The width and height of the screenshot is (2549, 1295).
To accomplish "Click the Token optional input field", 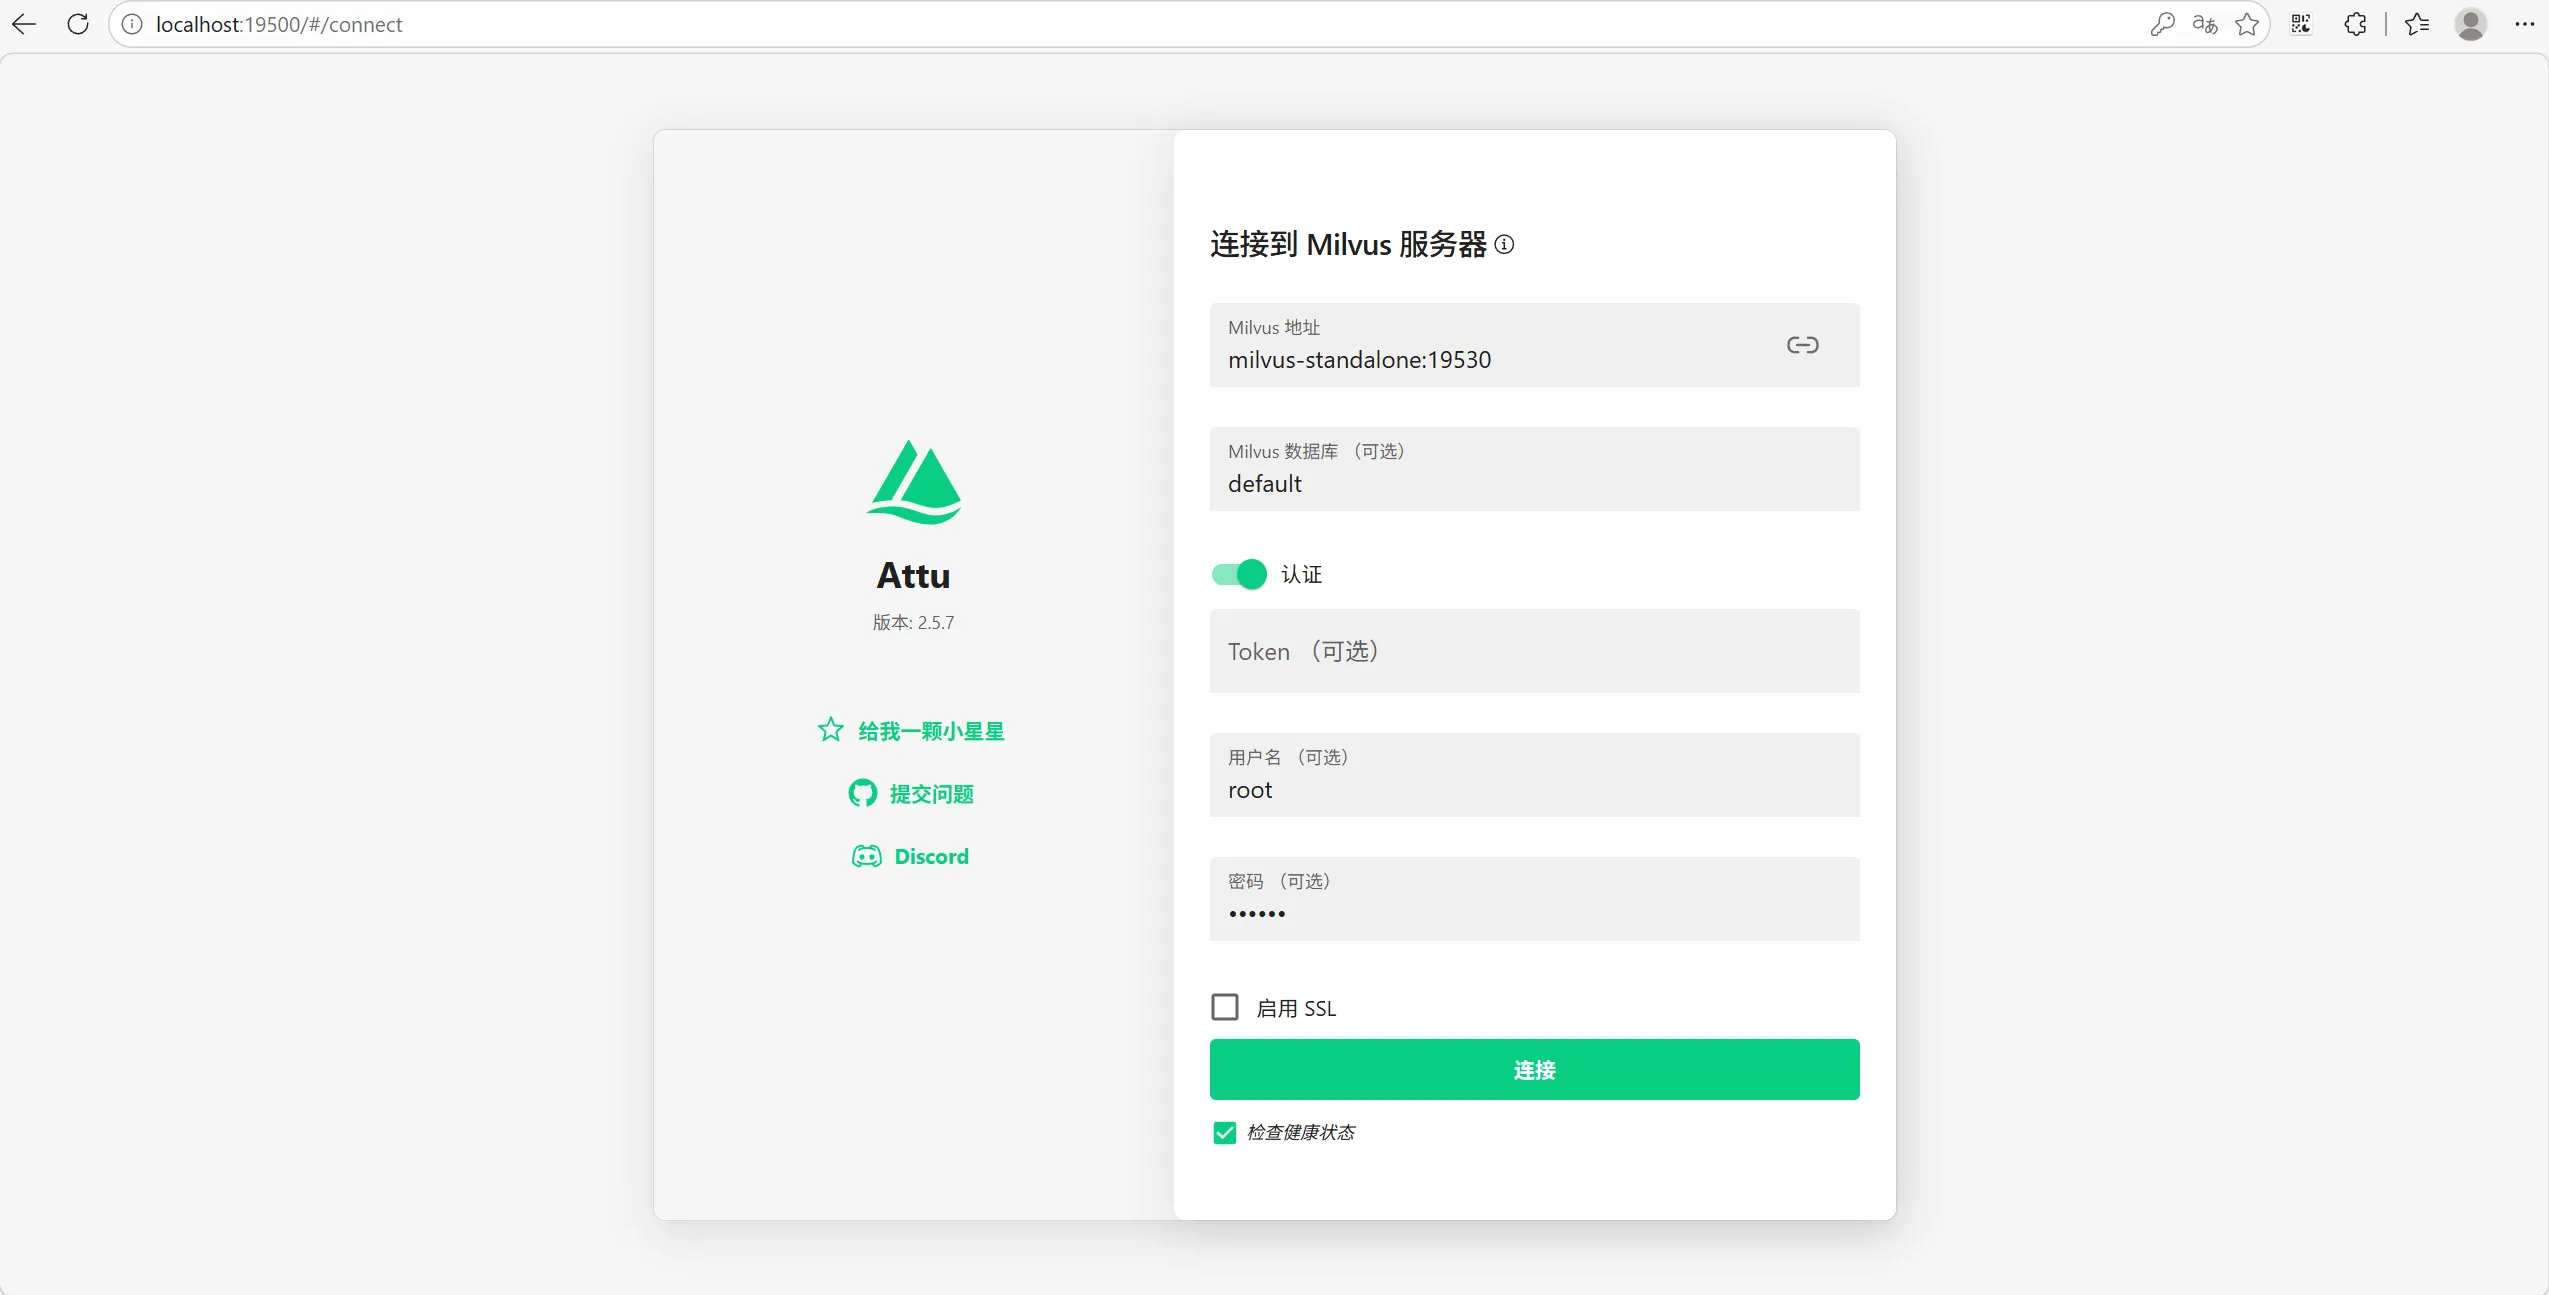I will point(1533,651).
